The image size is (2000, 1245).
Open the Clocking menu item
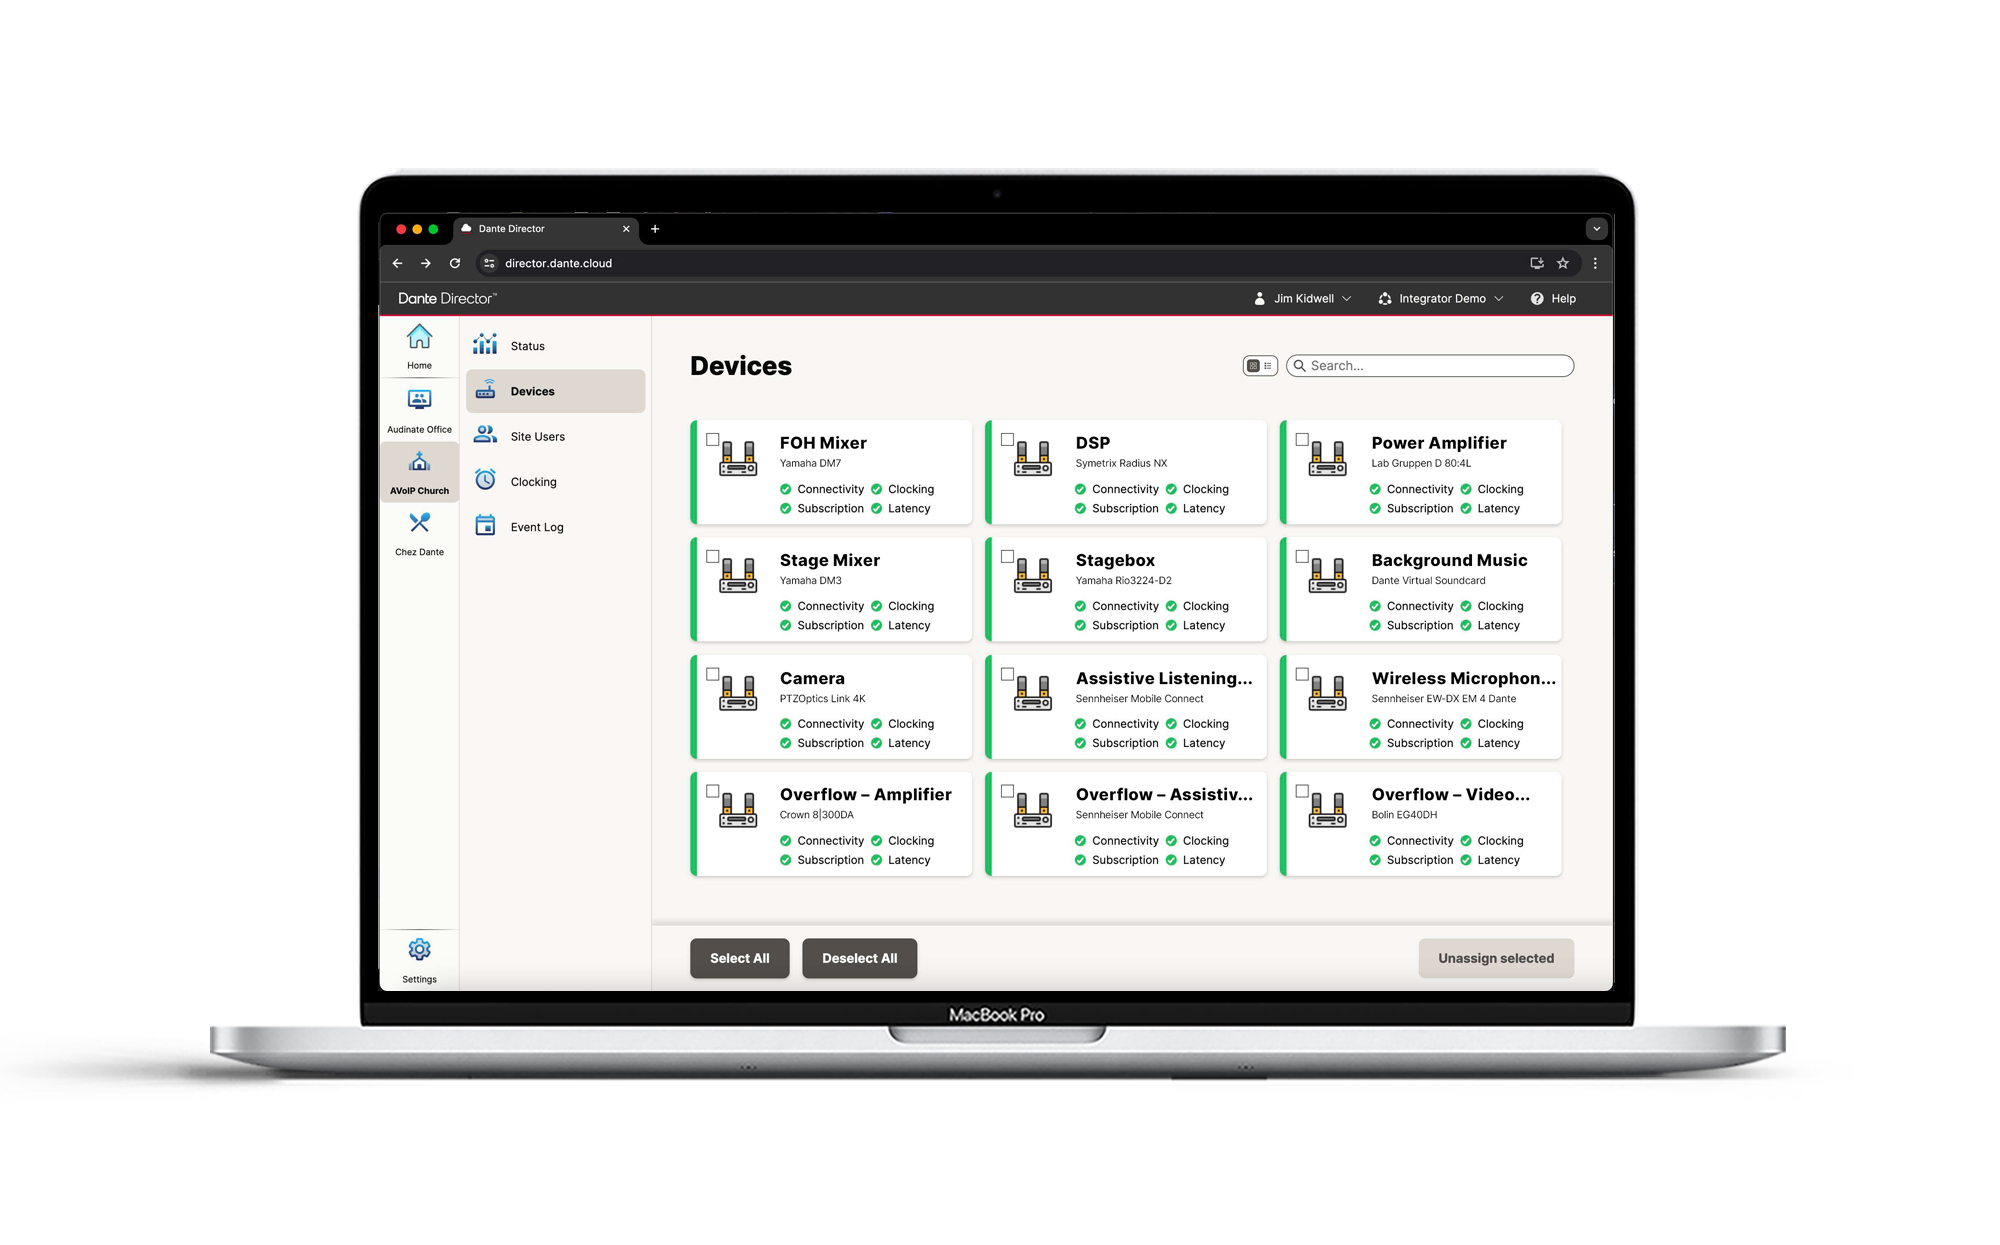pos(555,481)
